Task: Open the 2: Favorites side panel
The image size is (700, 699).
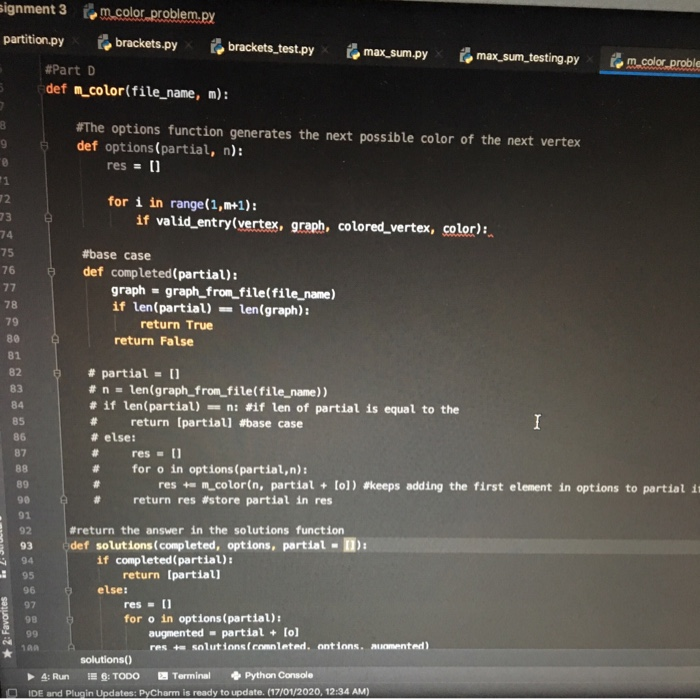Action: (5, 621)
